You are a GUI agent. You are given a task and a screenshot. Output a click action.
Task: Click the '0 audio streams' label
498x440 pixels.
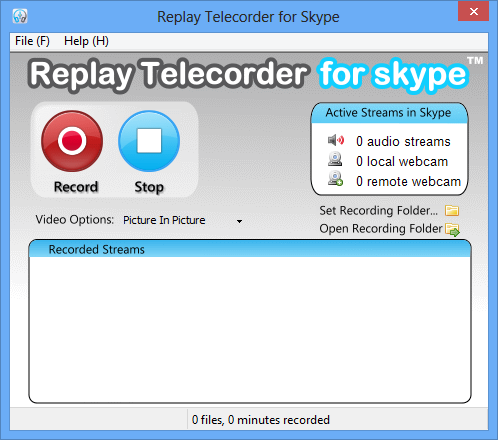[x=403, y=141]
